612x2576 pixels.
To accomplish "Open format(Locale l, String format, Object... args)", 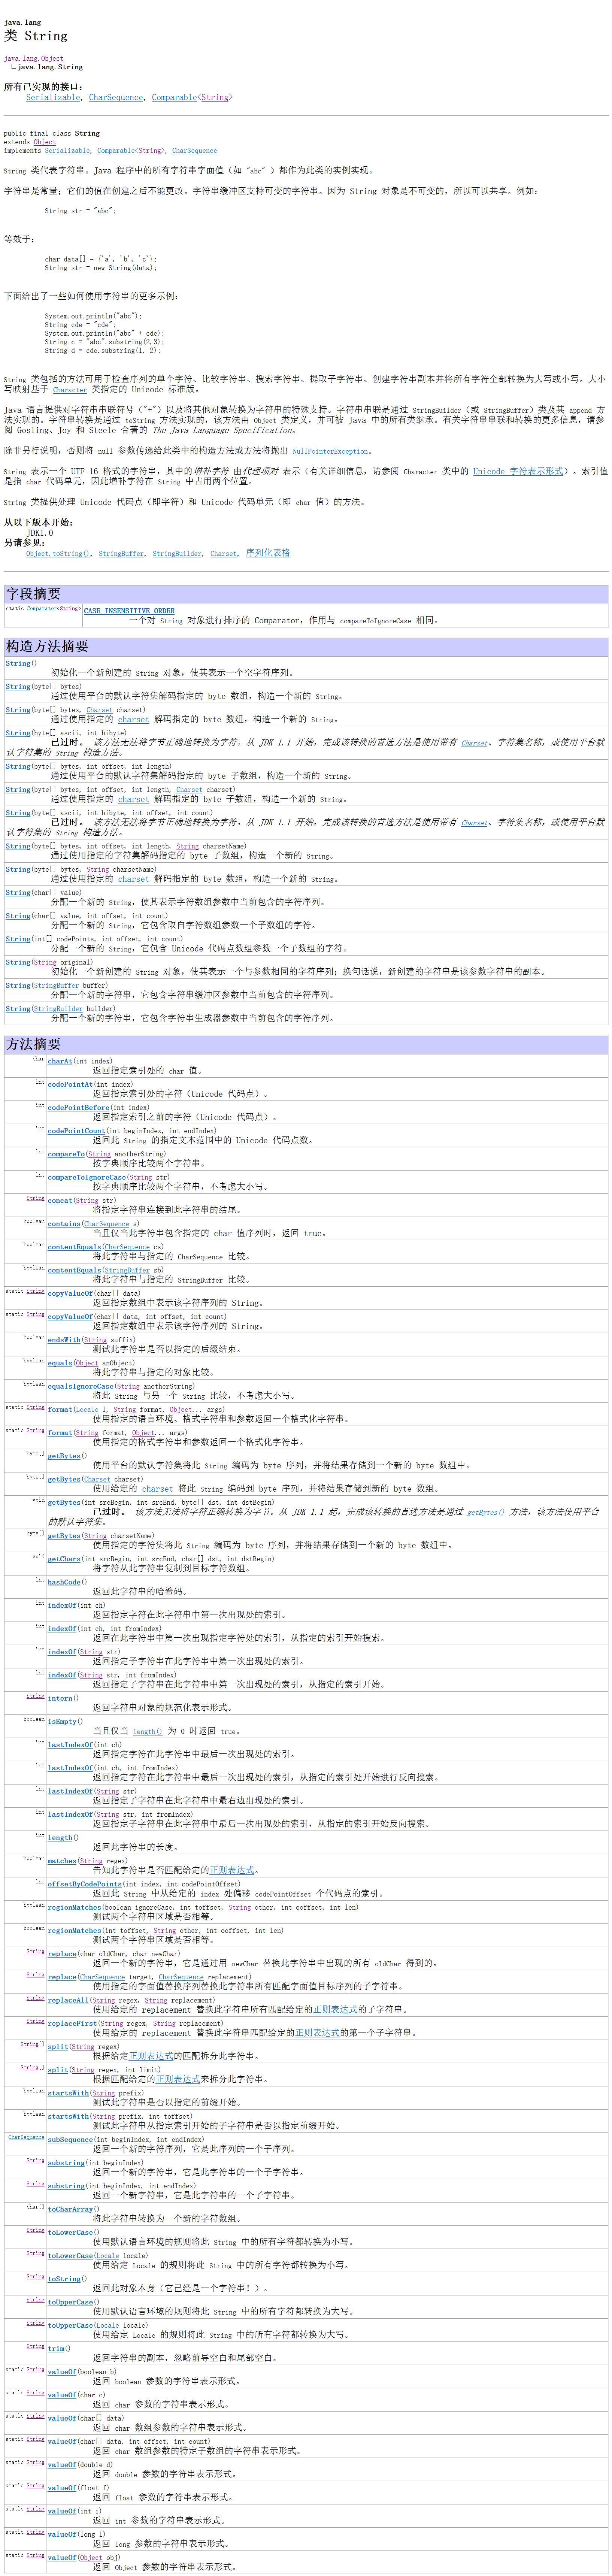I will click(60, 1409).
